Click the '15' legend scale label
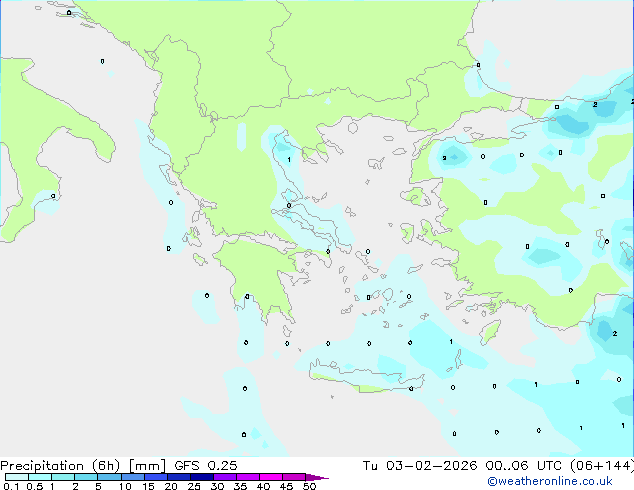The width and height of the screenshot is (634, 490). (148, 486)
